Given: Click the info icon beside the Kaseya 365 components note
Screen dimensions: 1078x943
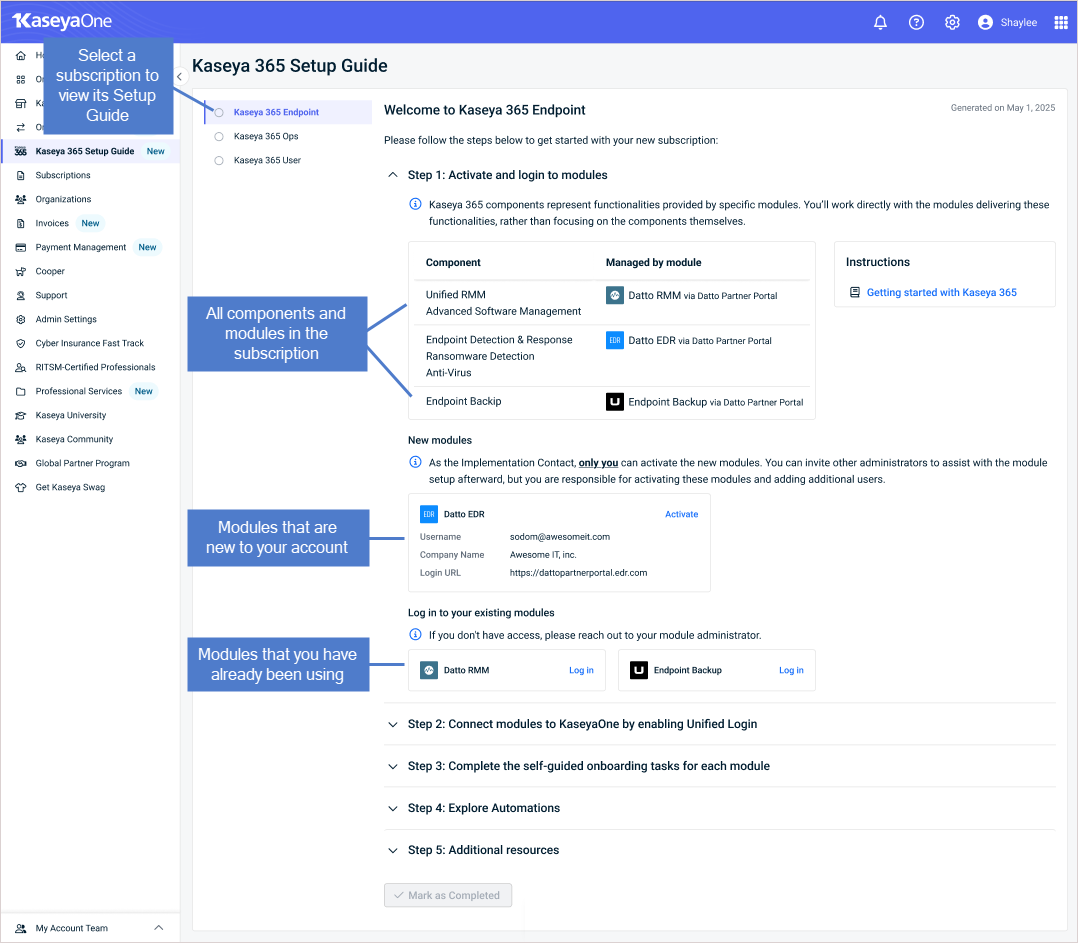Looking at the screenshot, I should 415,204.
